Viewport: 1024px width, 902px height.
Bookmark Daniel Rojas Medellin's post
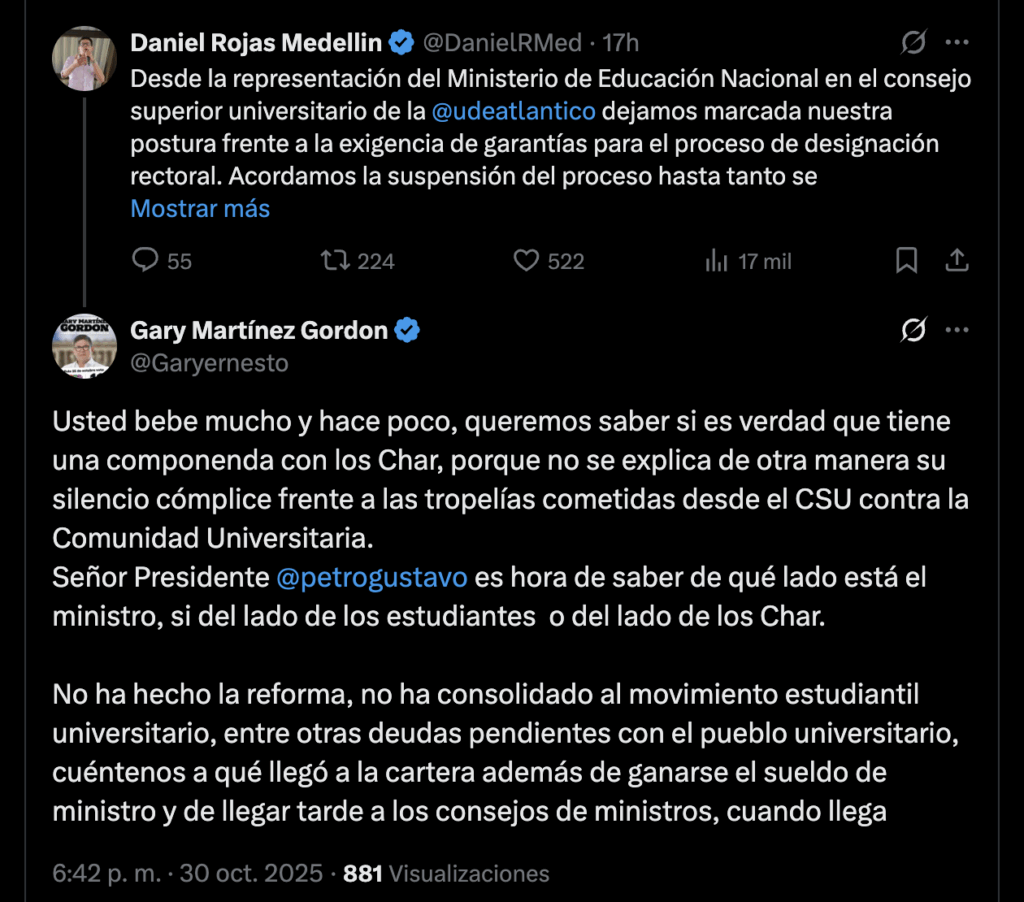click(x=906, y=261)
